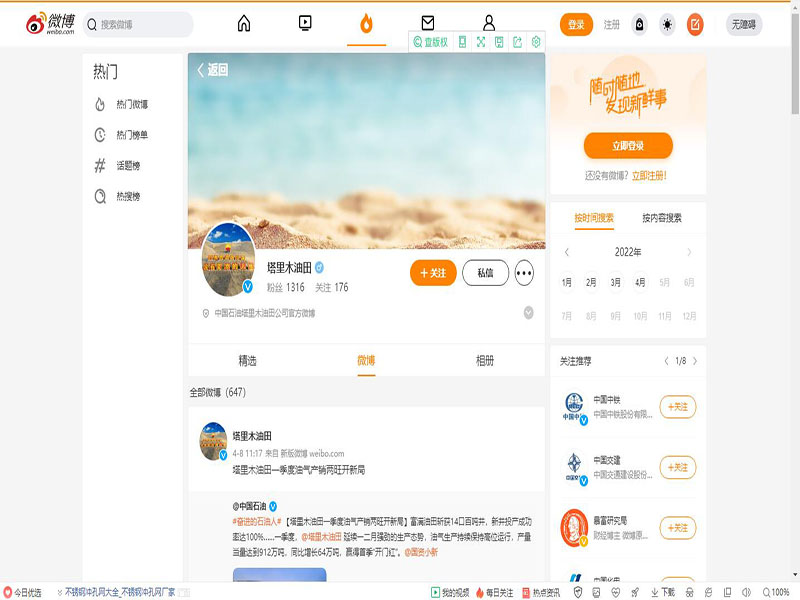Click the orange 登录 login button

(577, 24)
